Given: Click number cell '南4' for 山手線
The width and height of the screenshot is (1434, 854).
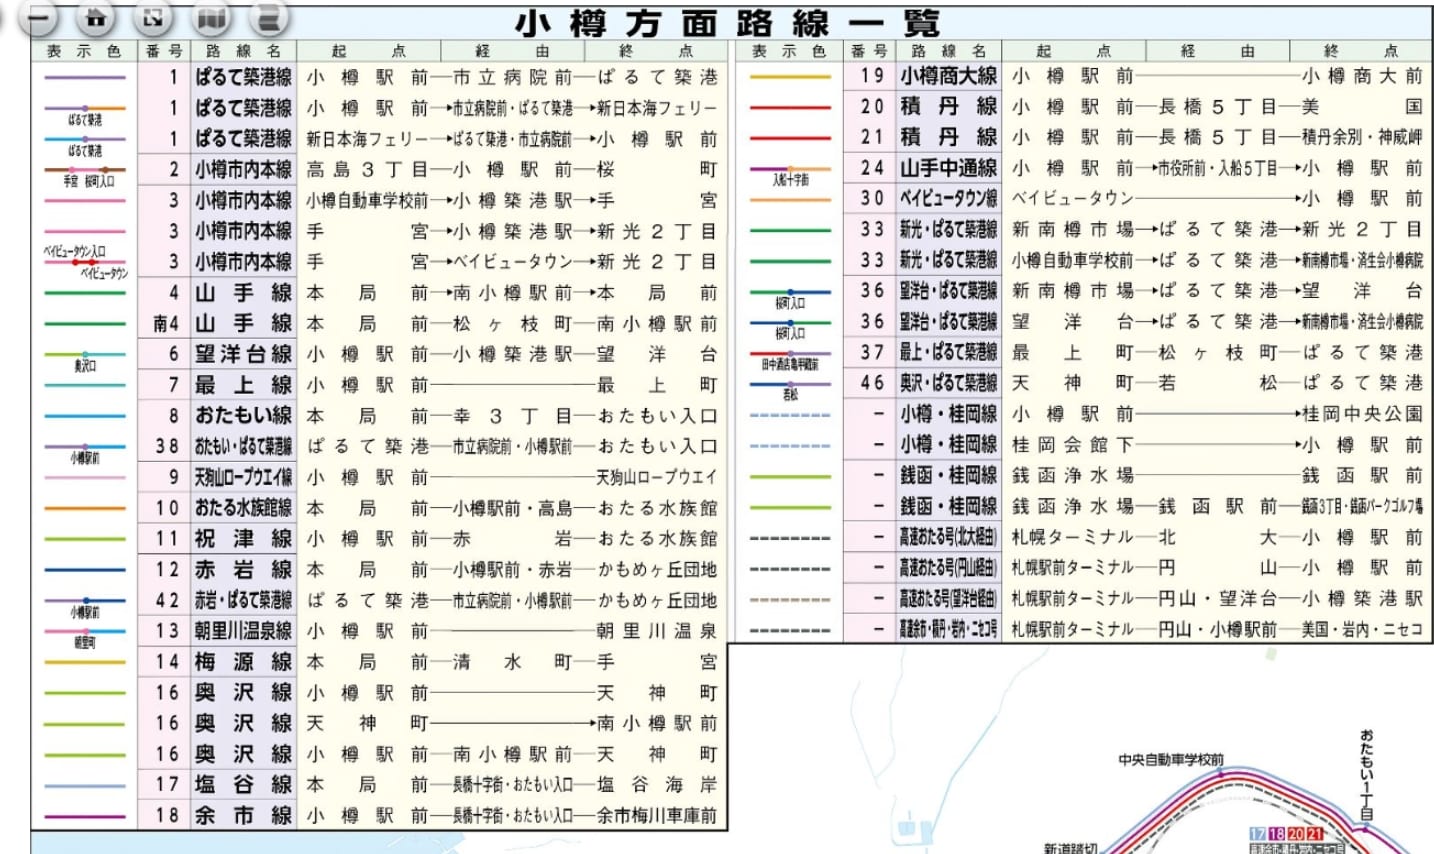Looking at the screenshot, I should pos(166,323).
